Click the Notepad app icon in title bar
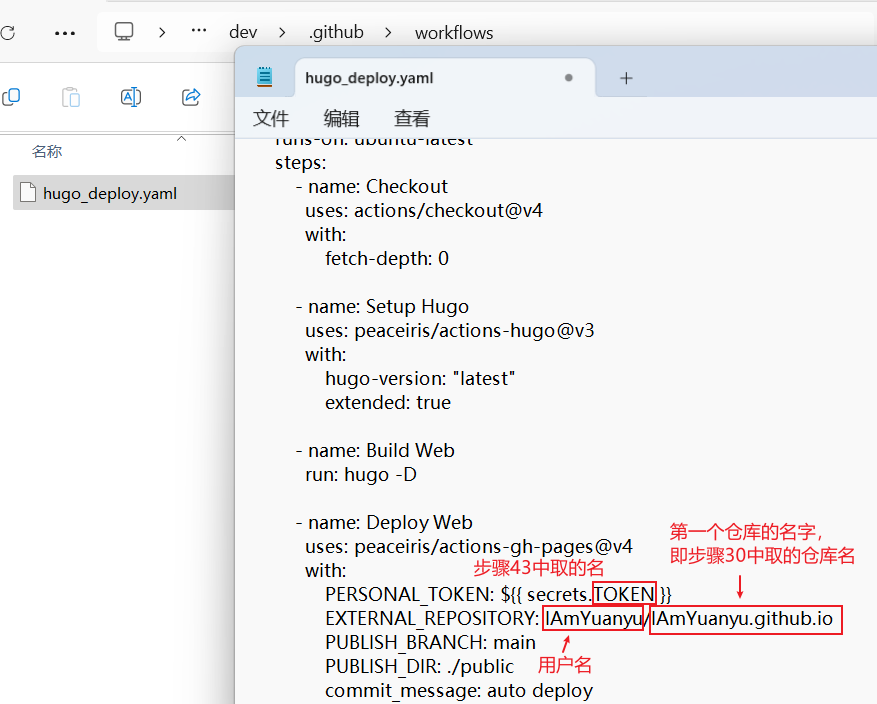The image size is (877, 704). 264,77
